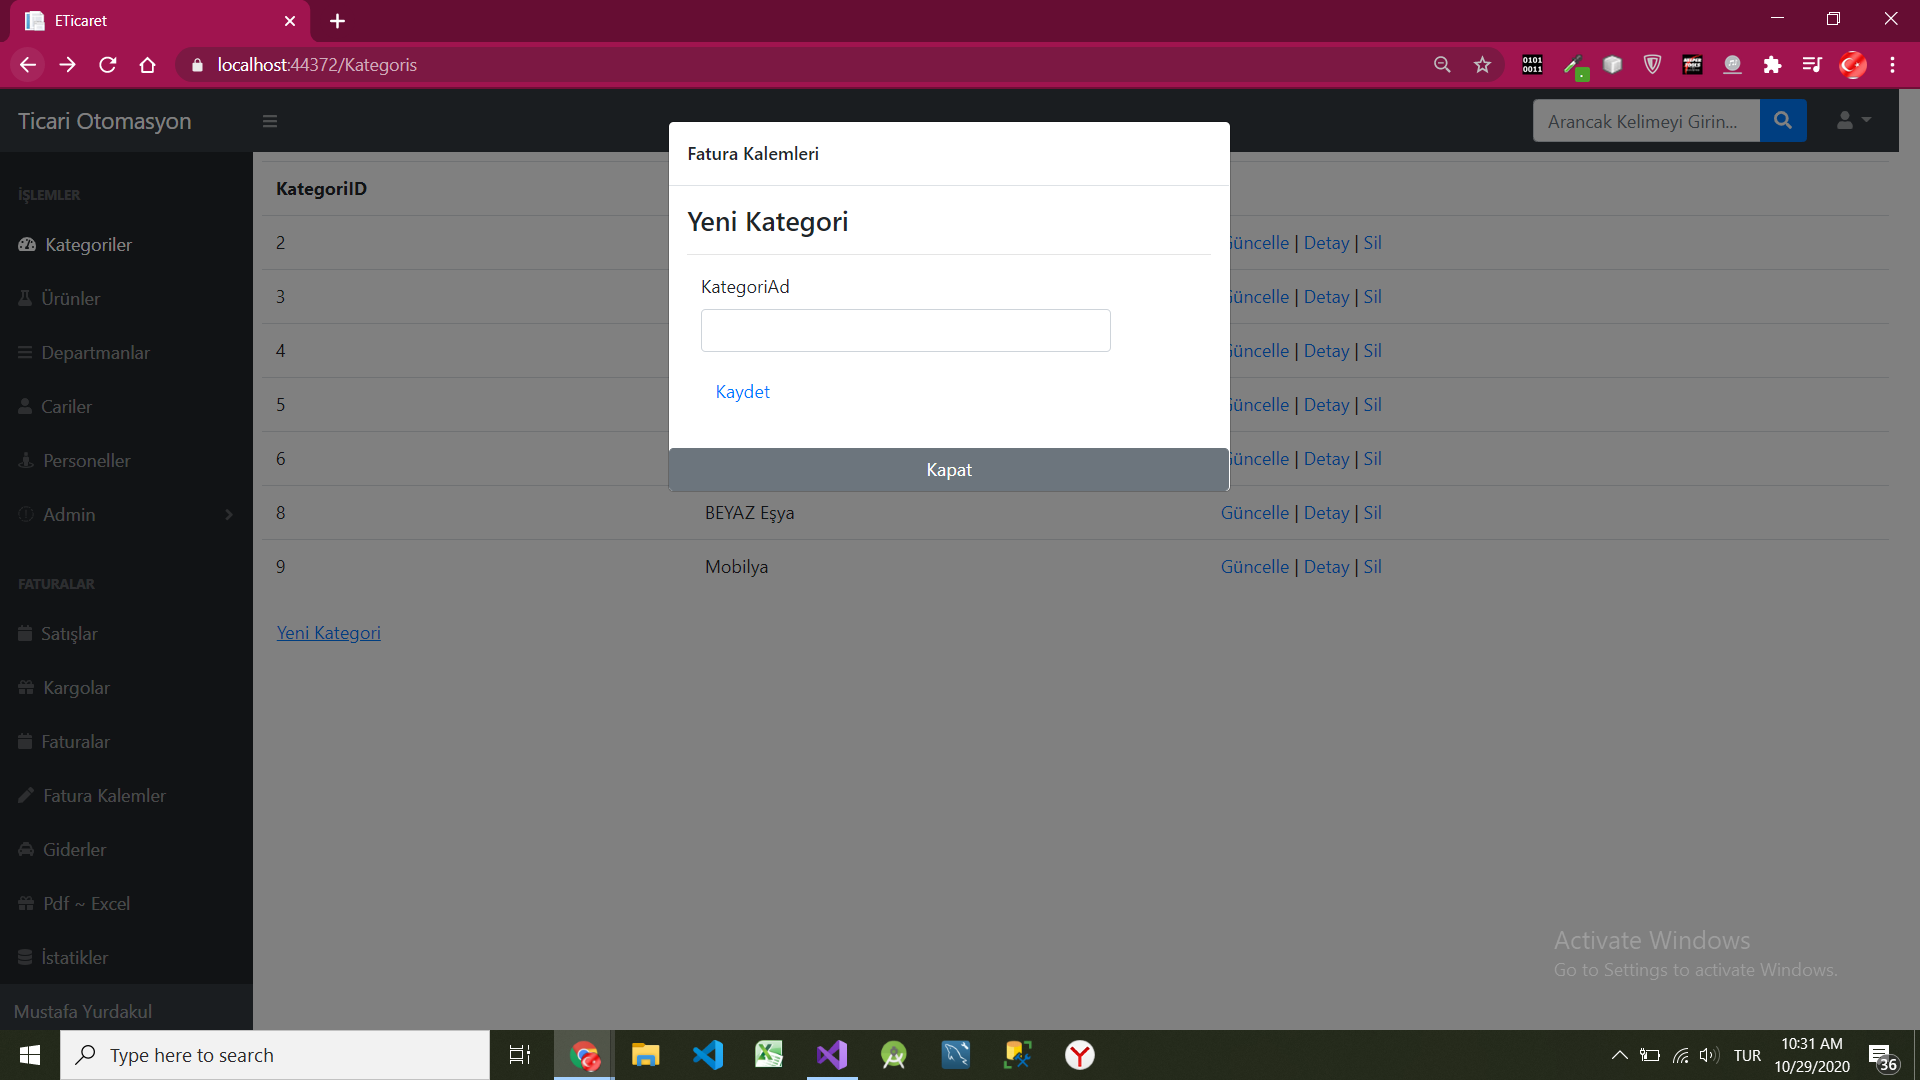Open the Departmanlar section
This screenshot has height=1080, width=1920.
click(95, 352)
